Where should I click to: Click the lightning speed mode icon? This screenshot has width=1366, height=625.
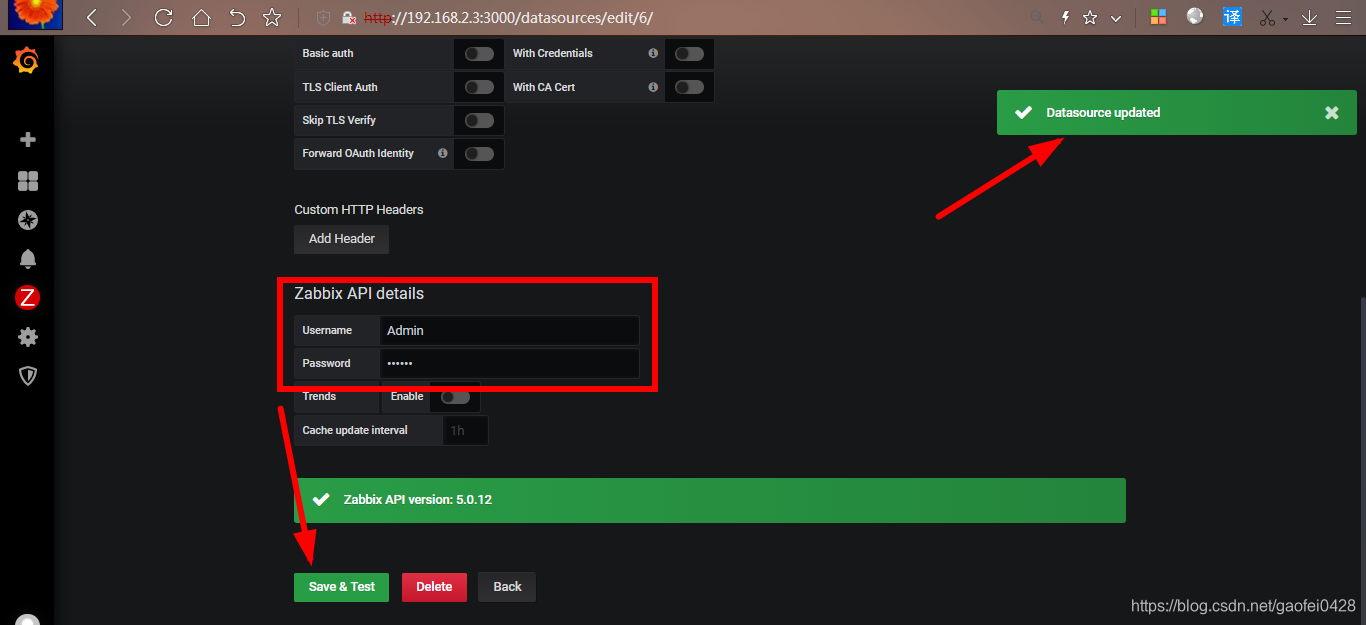(x=1065, y=17)
